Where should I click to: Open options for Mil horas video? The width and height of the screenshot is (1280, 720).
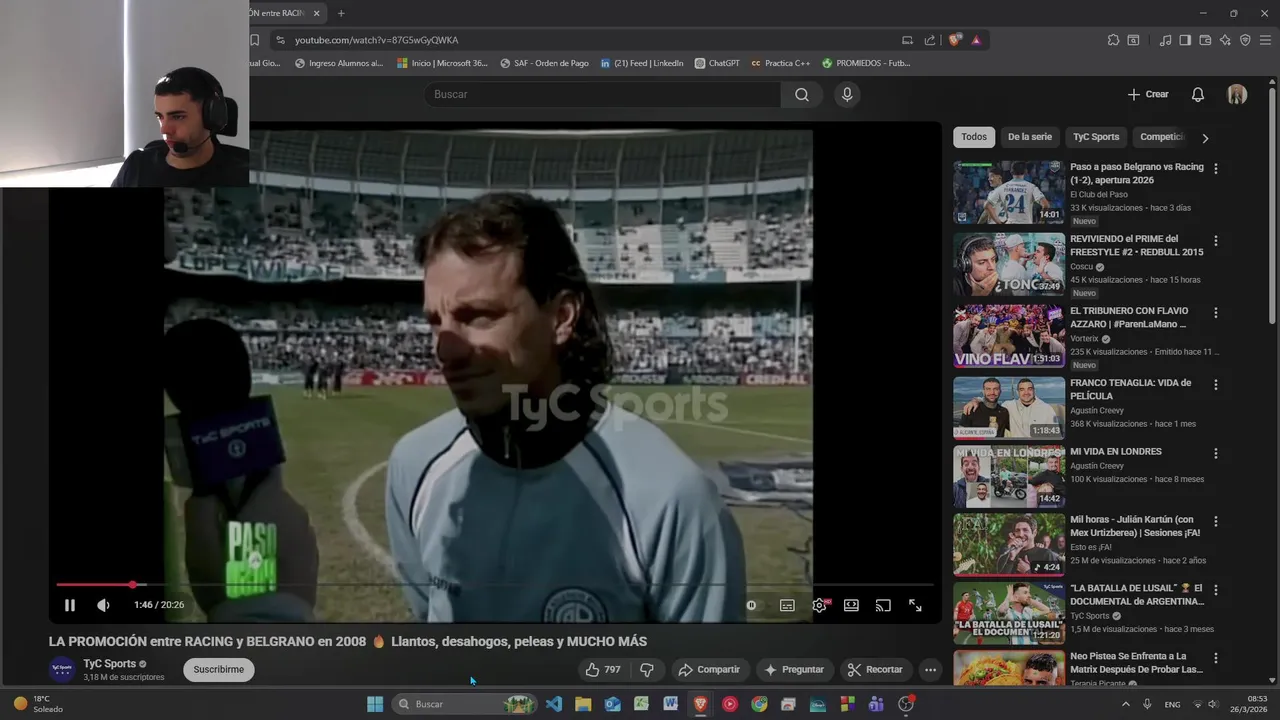pyautogui.click(x=1216, y=522)
